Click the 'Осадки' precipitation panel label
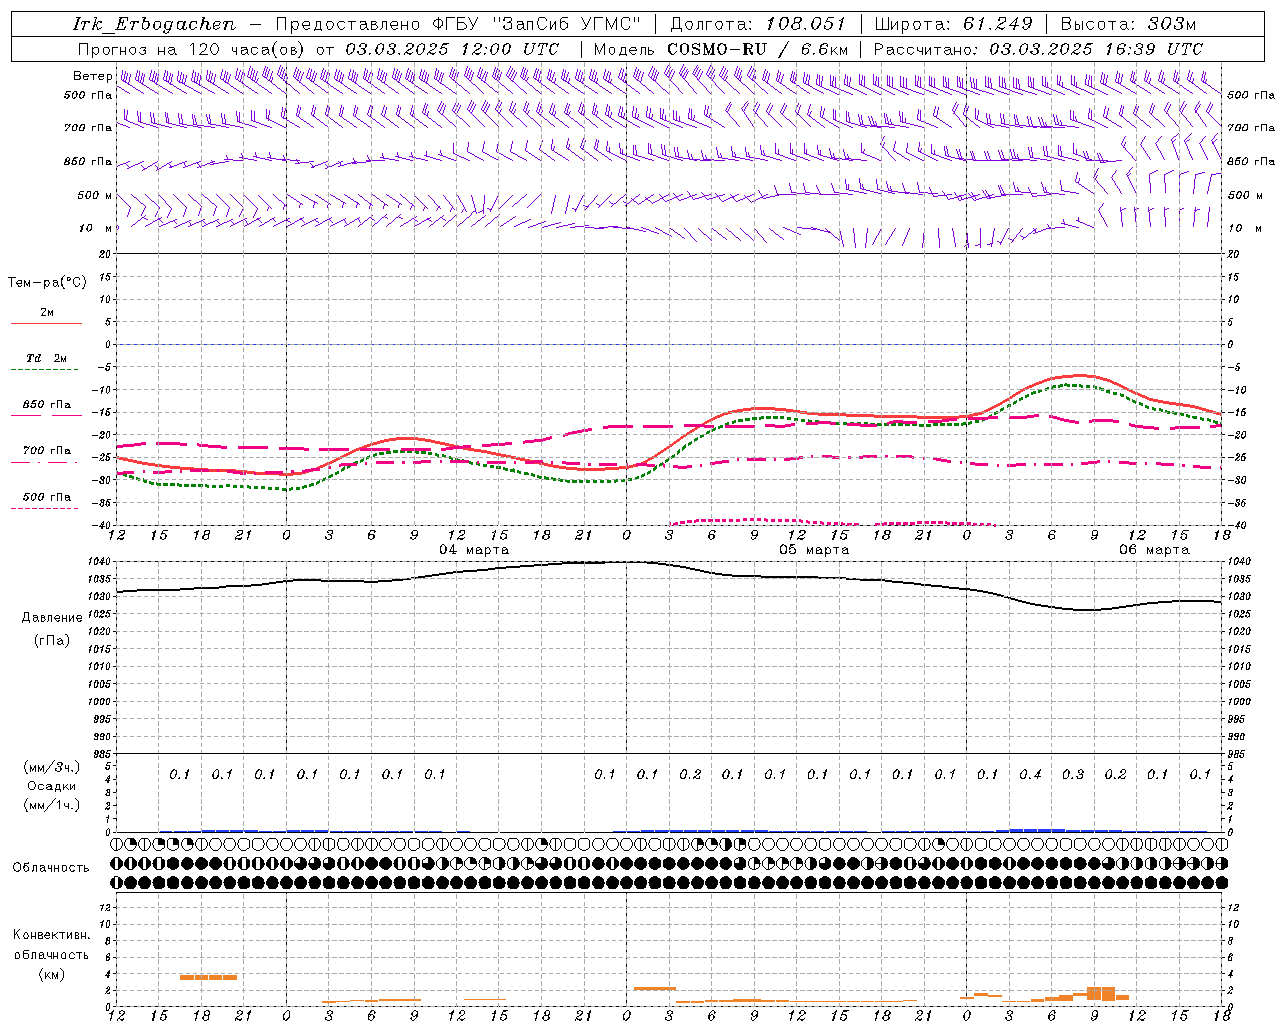The width and height of the screenshot is (1280, 1024). click(x=51, y=786)
